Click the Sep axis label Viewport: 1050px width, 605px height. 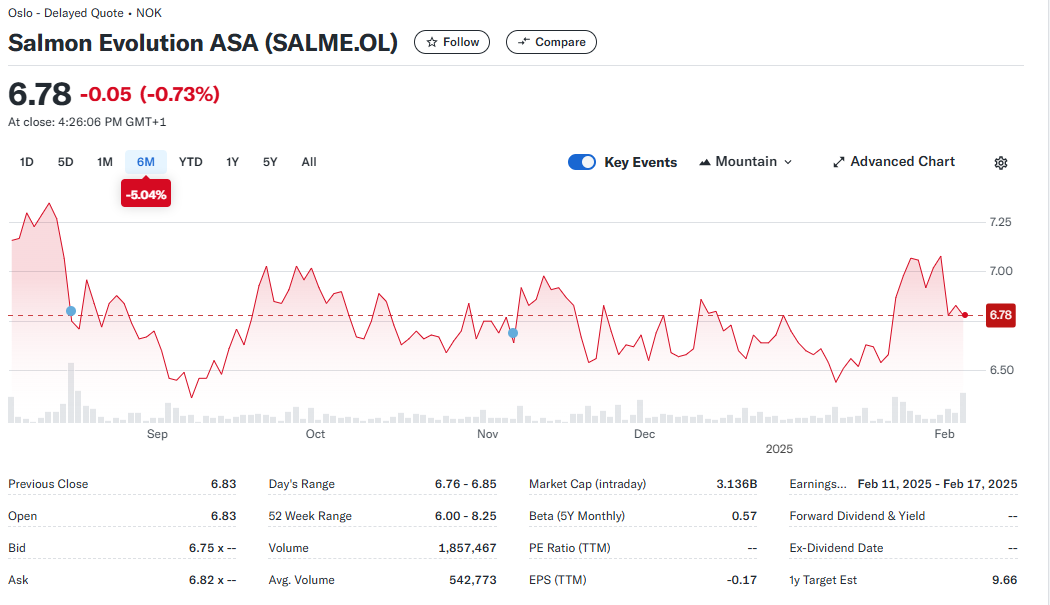point(157,434)
